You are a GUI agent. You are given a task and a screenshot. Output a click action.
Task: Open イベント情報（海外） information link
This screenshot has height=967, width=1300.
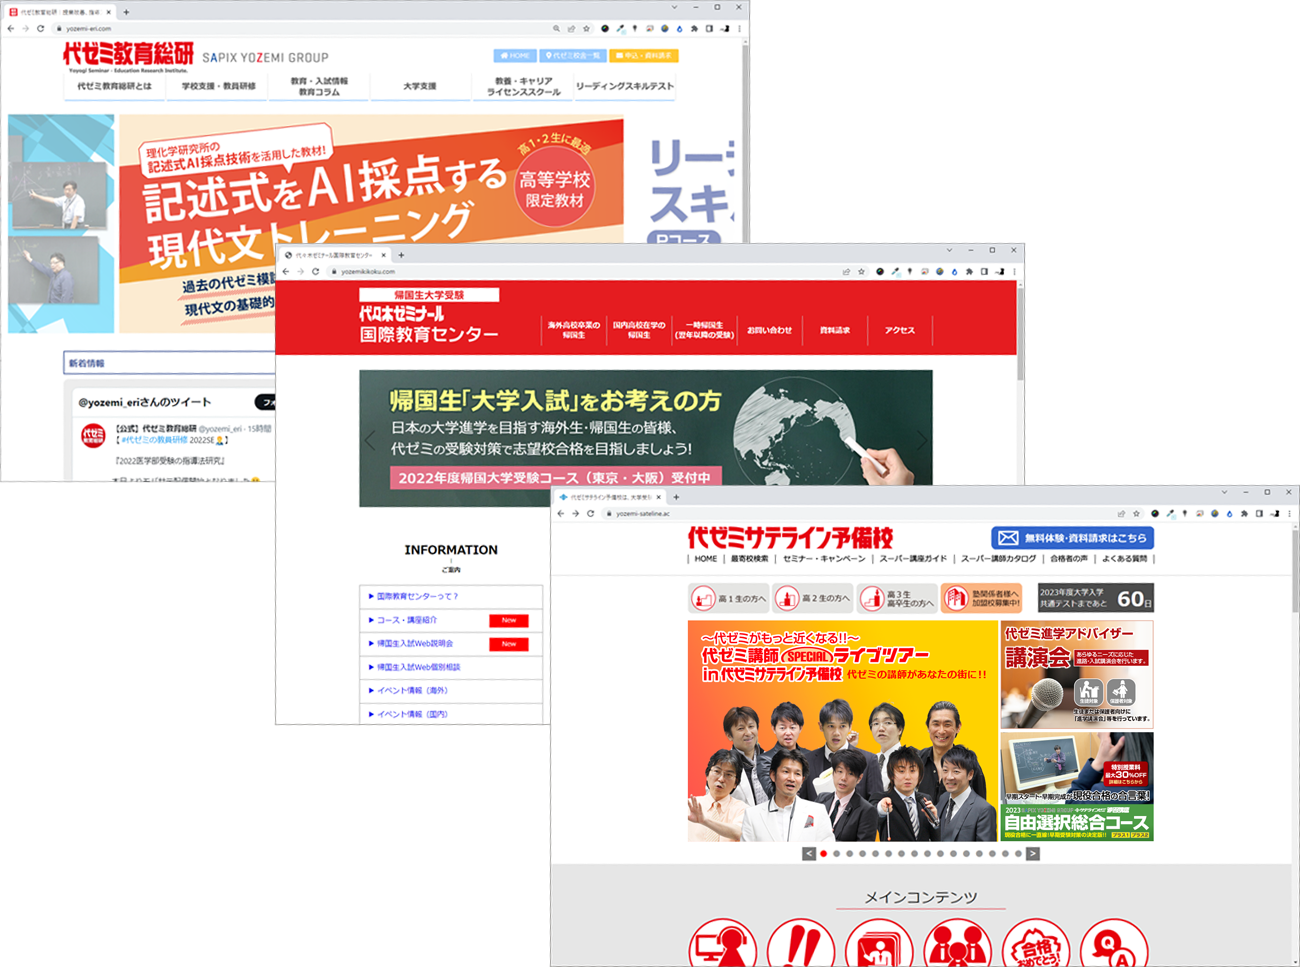coord(412,691)
